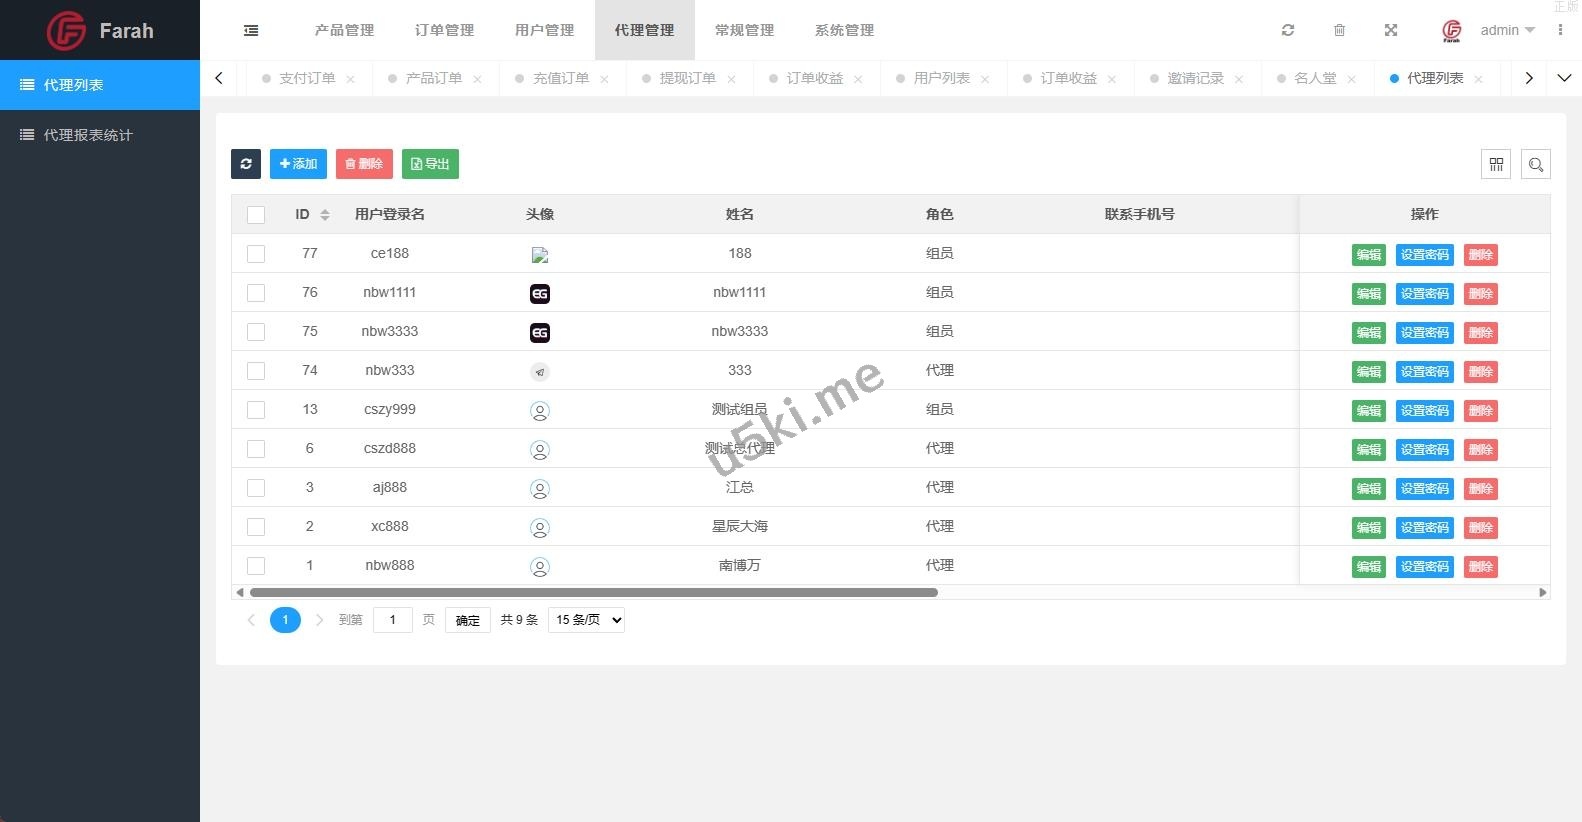
Task: Switch to the 用户列表 tab
Action: 941,78
